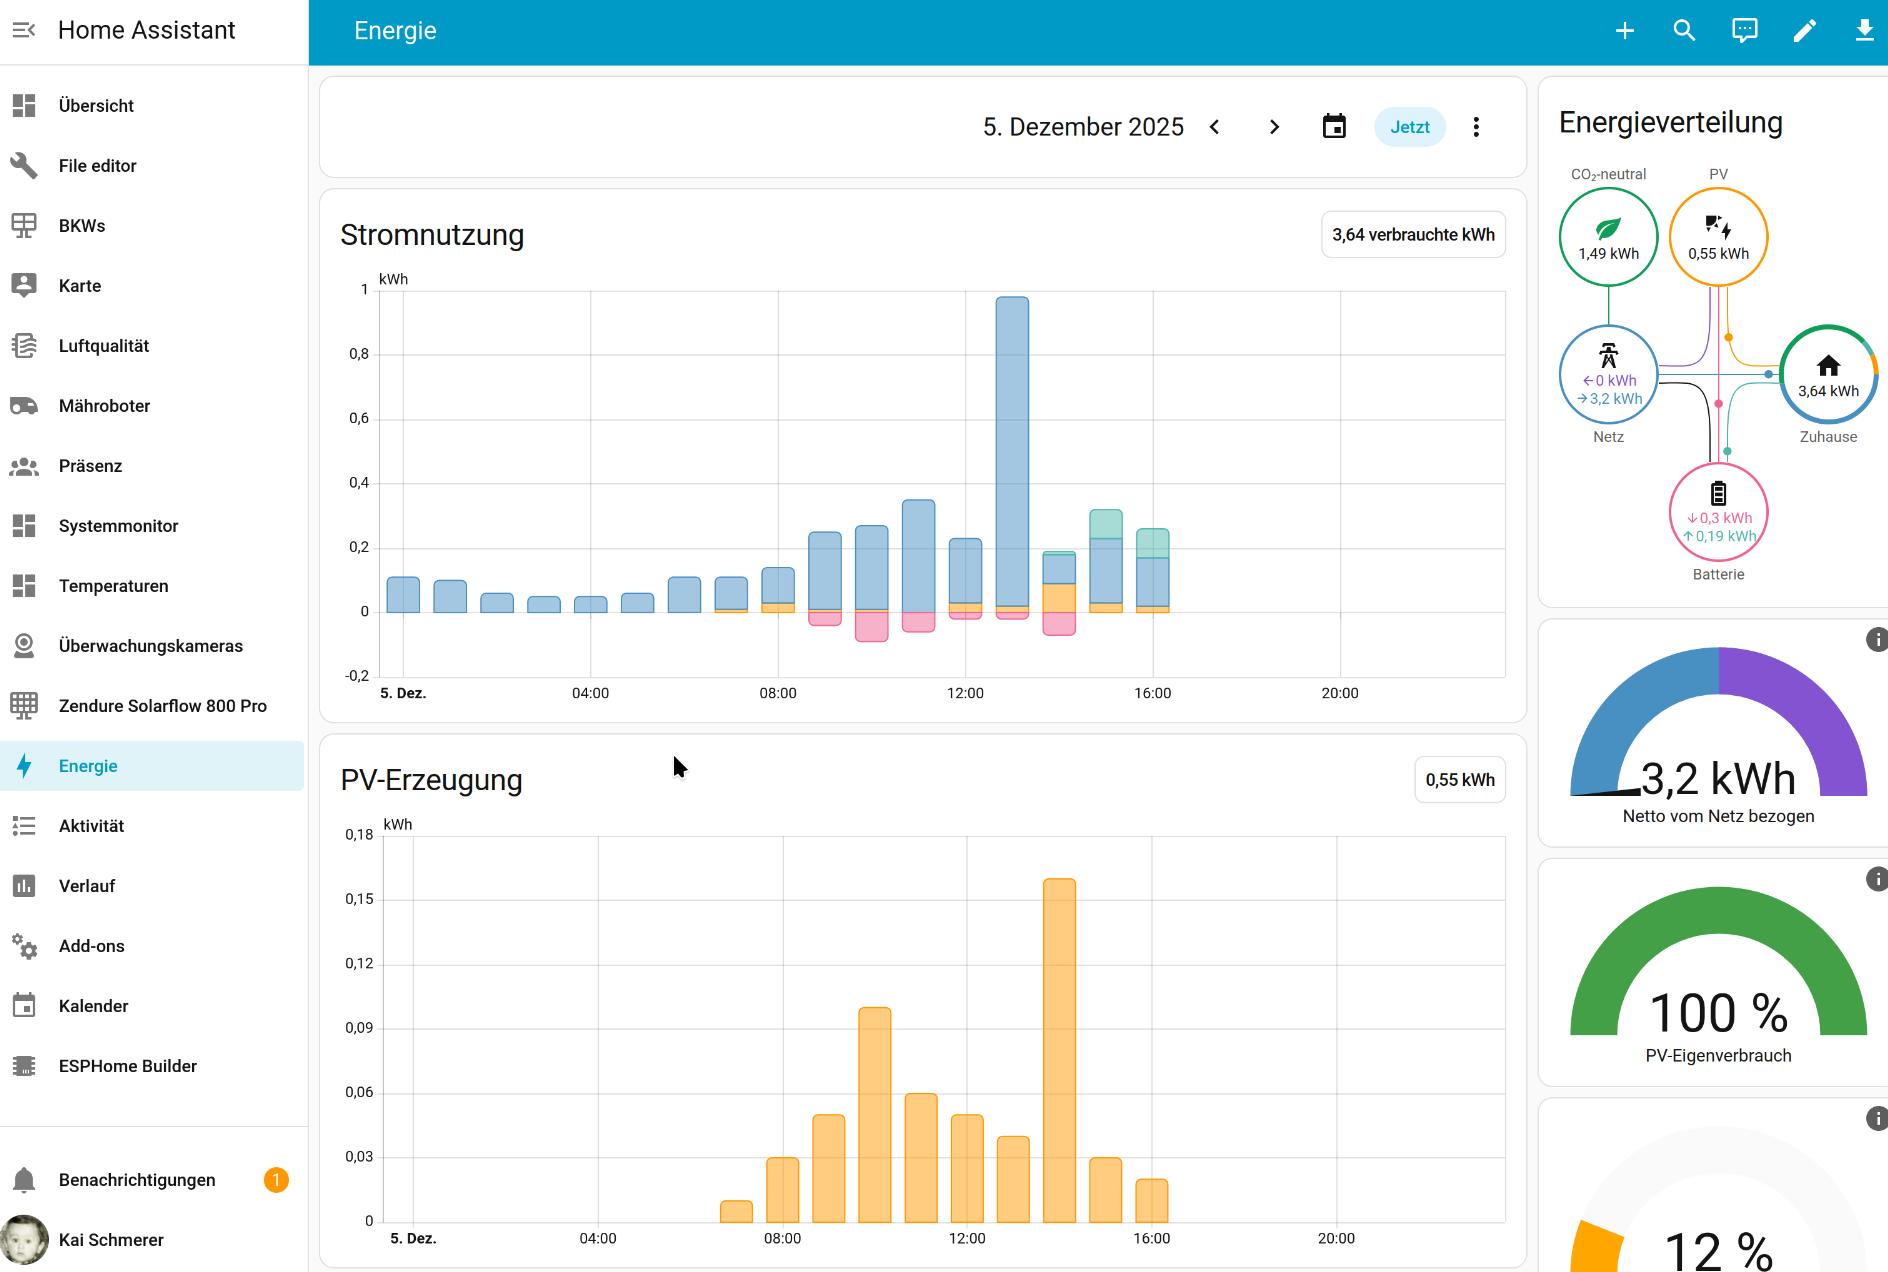Viewport: 1888px width, 1272px height.
Task: Click the tallest orange PV-Erzeugung bar
Action: point(1059,1050)
